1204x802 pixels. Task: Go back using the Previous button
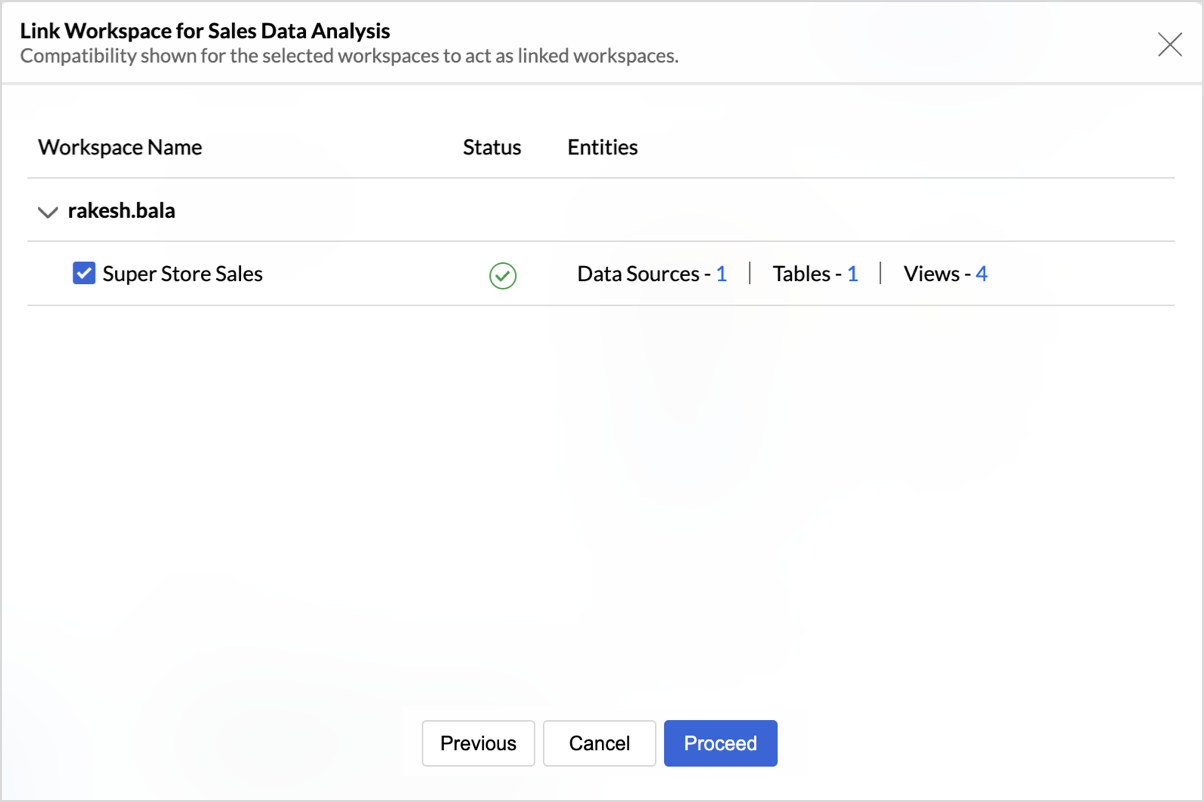click(478, 743)
